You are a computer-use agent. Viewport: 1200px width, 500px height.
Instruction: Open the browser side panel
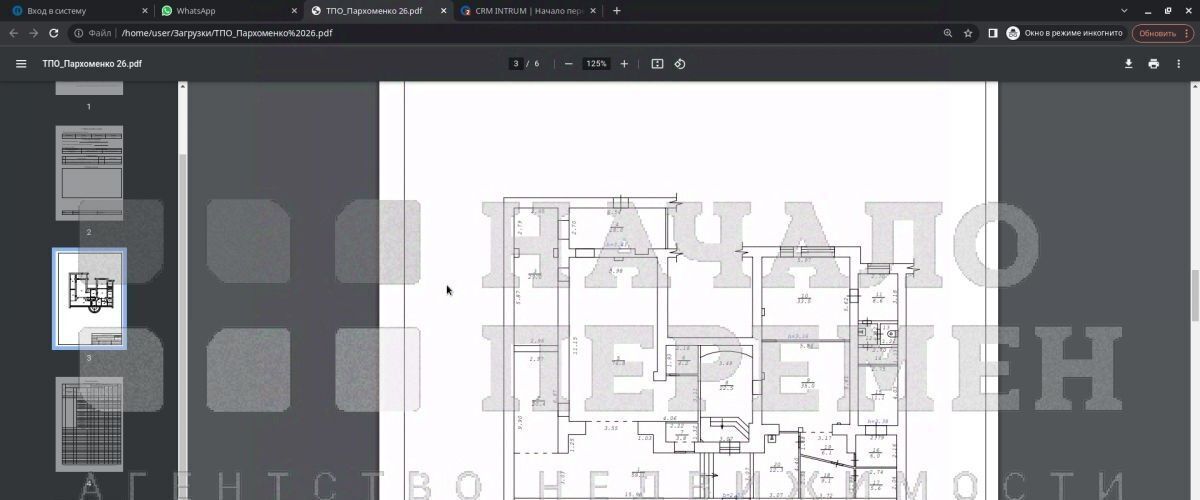click(993, 33)
